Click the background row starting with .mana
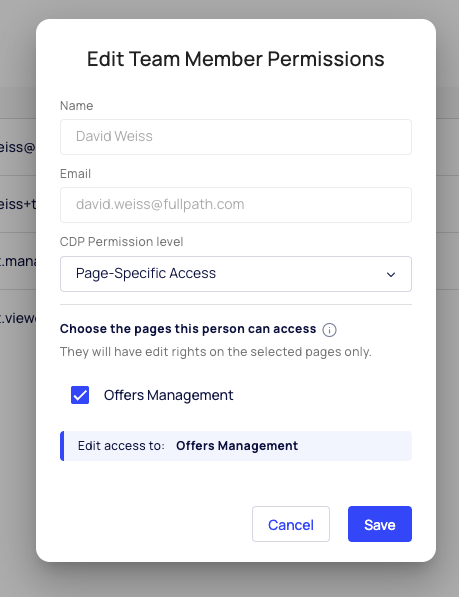The height and width of the screenshot is (597, 459). 18,261
